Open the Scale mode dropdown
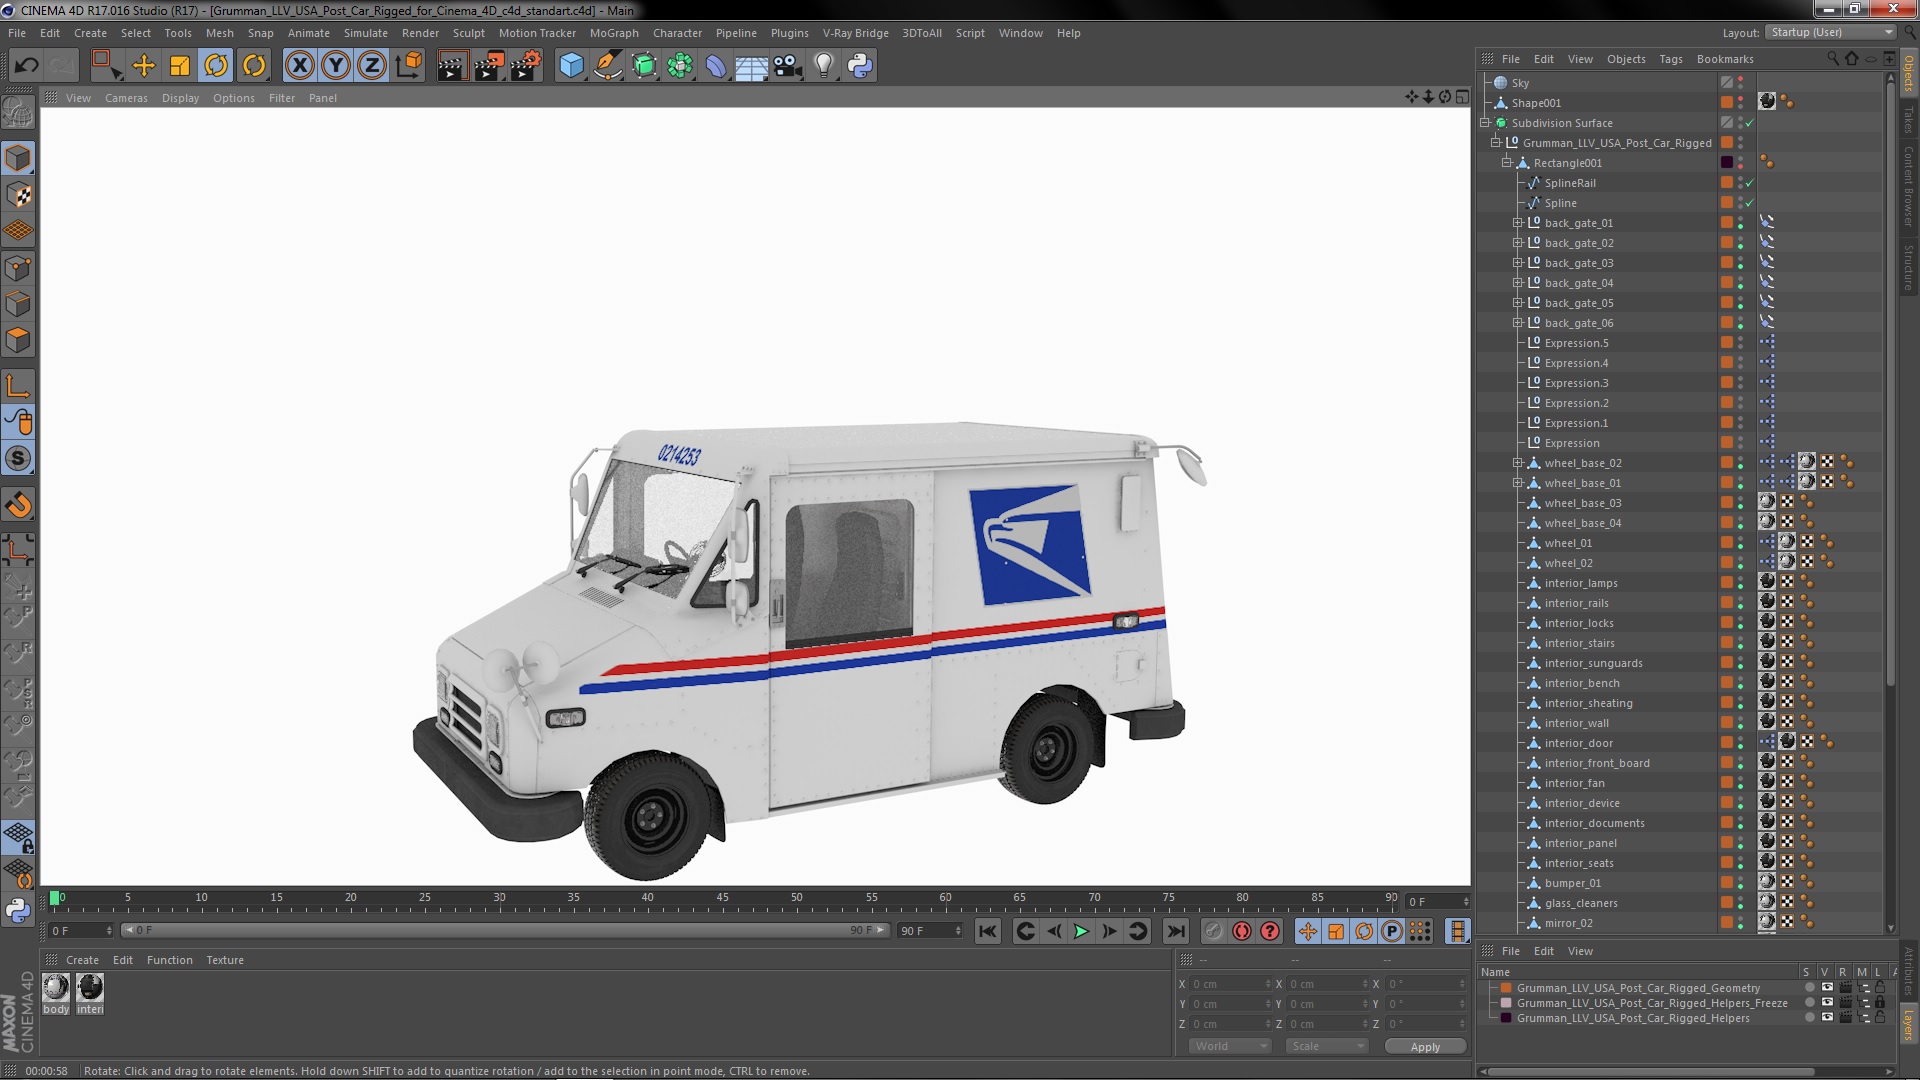1920x1080 pixels. (1326, 1046)
